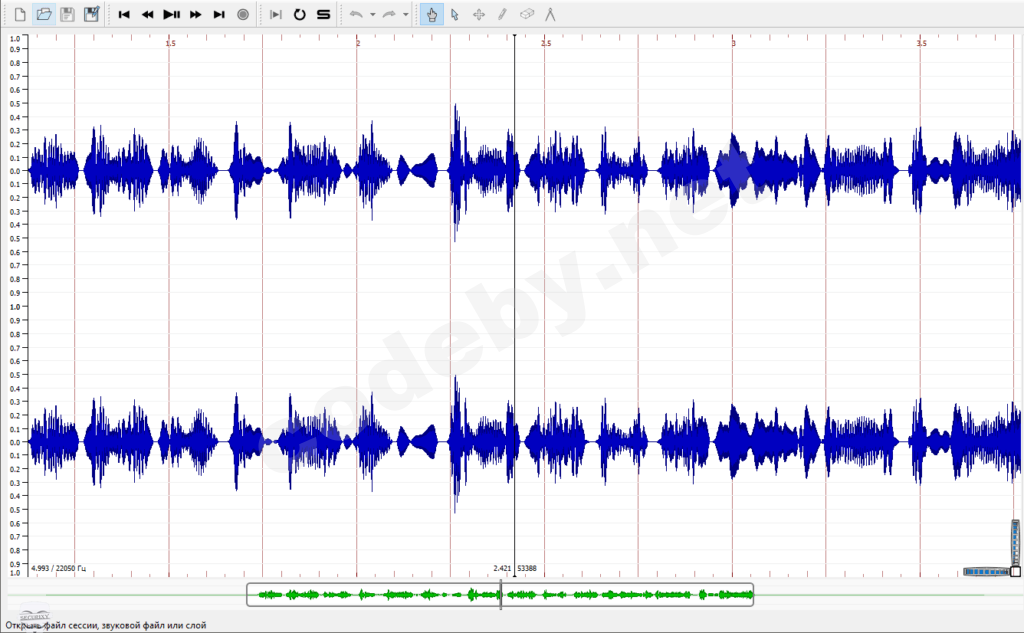Enable the record button
The height and width of the screenshot is (633, 1024).
241,14
